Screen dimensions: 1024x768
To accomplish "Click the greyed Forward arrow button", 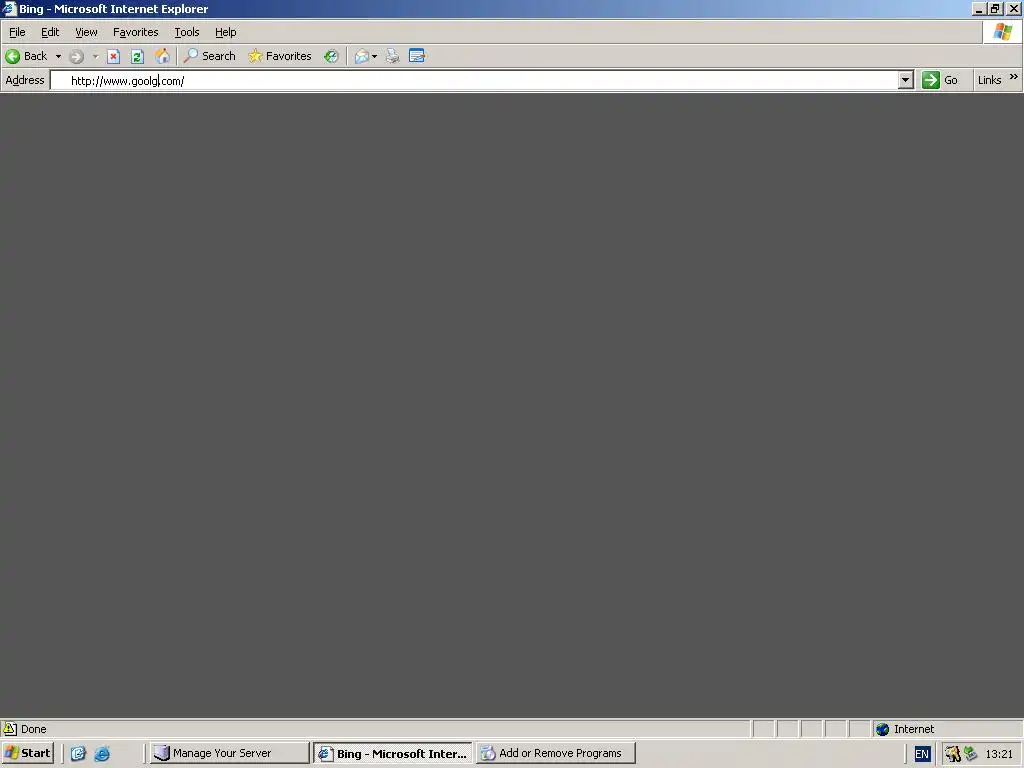I will coord(76,56).
